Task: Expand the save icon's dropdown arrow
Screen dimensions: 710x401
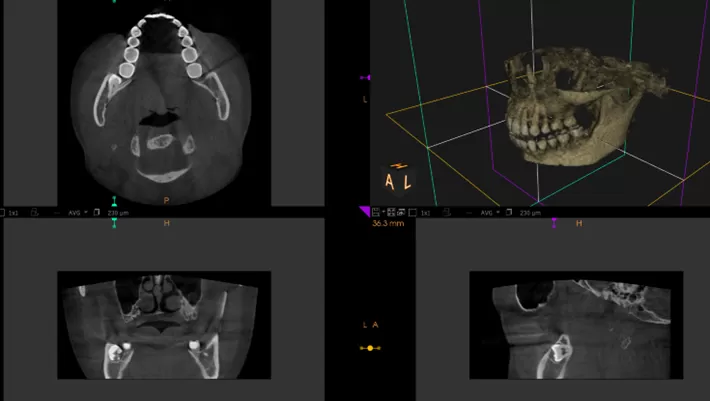Action: click(383, 212)
